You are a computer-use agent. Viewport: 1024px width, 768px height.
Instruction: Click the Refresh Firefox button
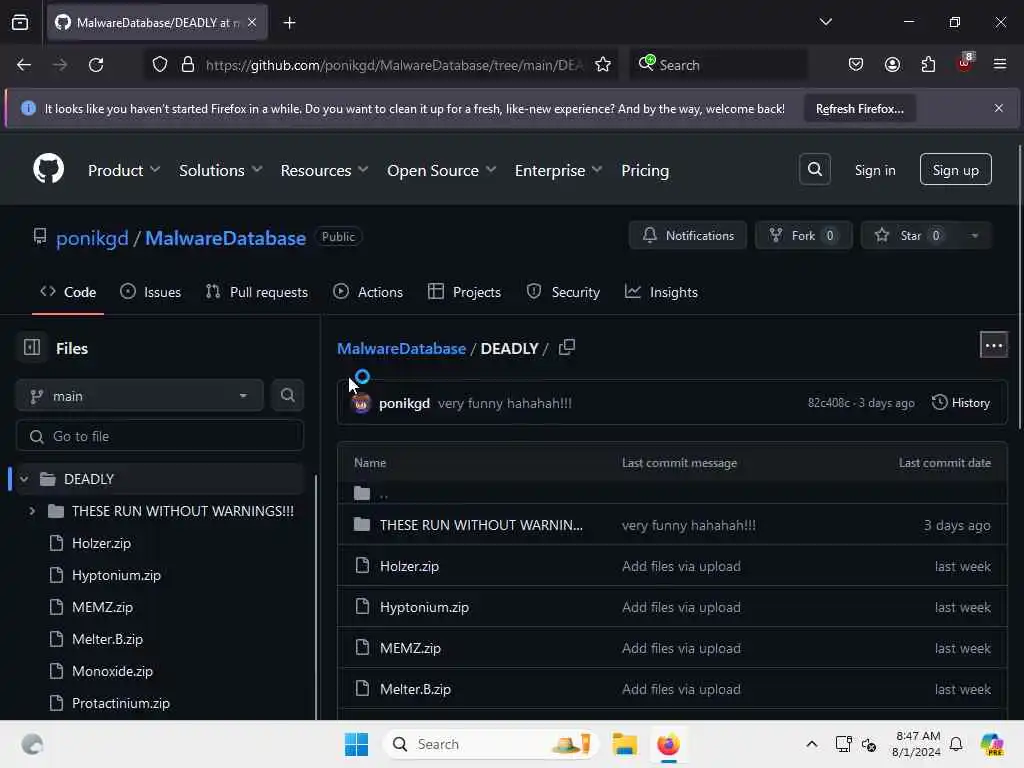859,109
